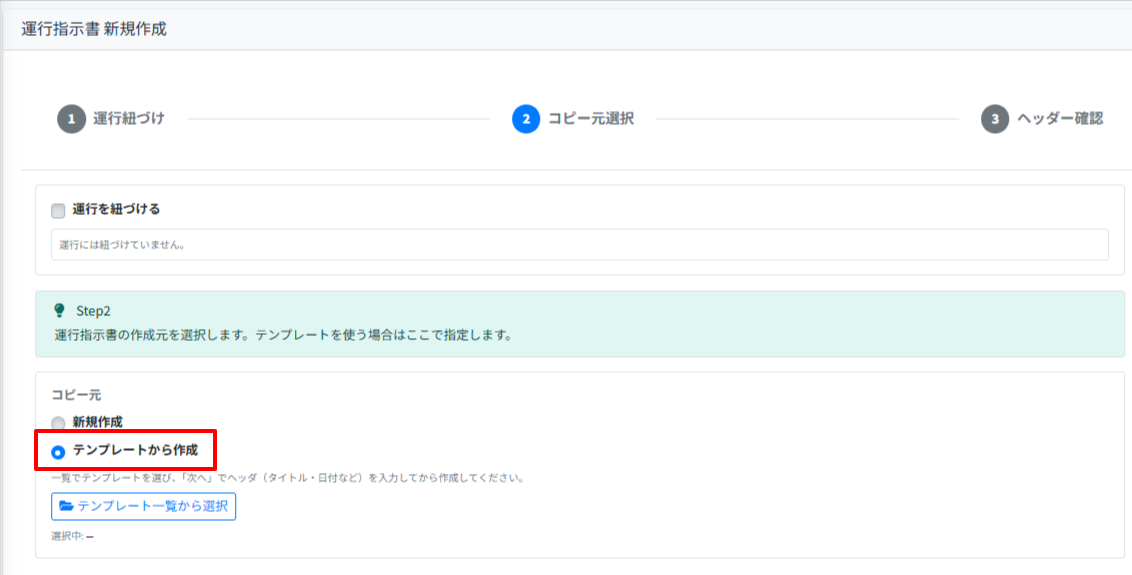
Task: Click the 新規作成 radio label text
Action: pos(97,422)
